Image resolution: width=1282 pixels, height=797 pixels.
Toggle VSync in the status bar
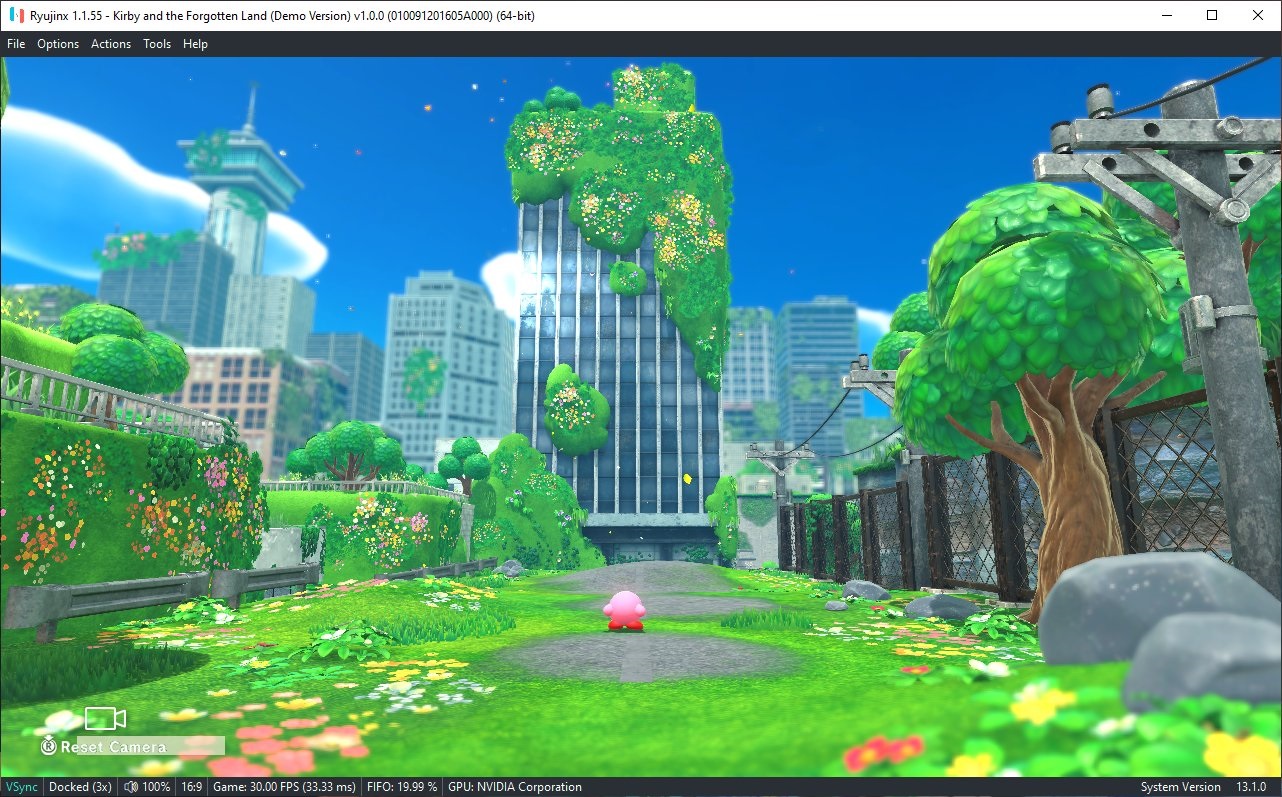click(x=21, y=787)
